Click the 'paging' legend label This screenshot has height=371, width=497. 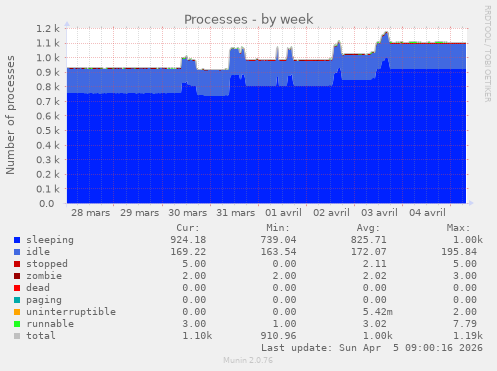click(x=44, y=300)
